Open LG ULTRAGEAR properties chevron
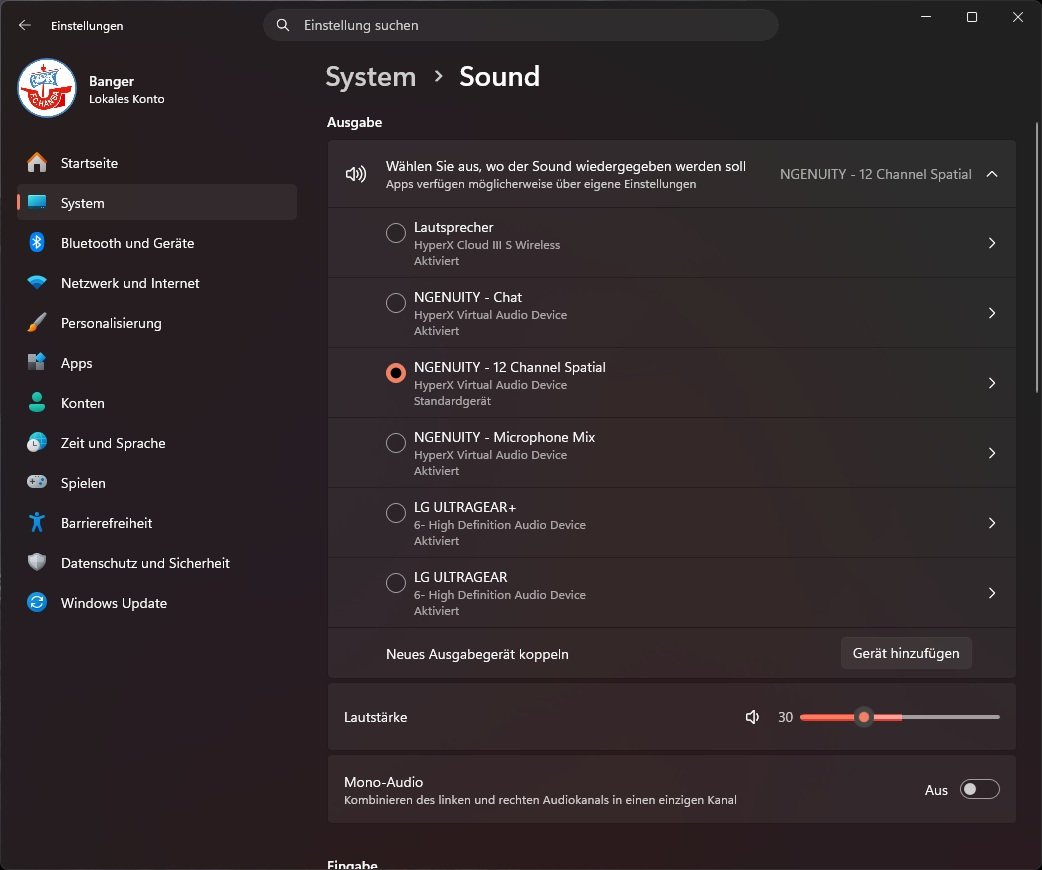 coord(992,593)
